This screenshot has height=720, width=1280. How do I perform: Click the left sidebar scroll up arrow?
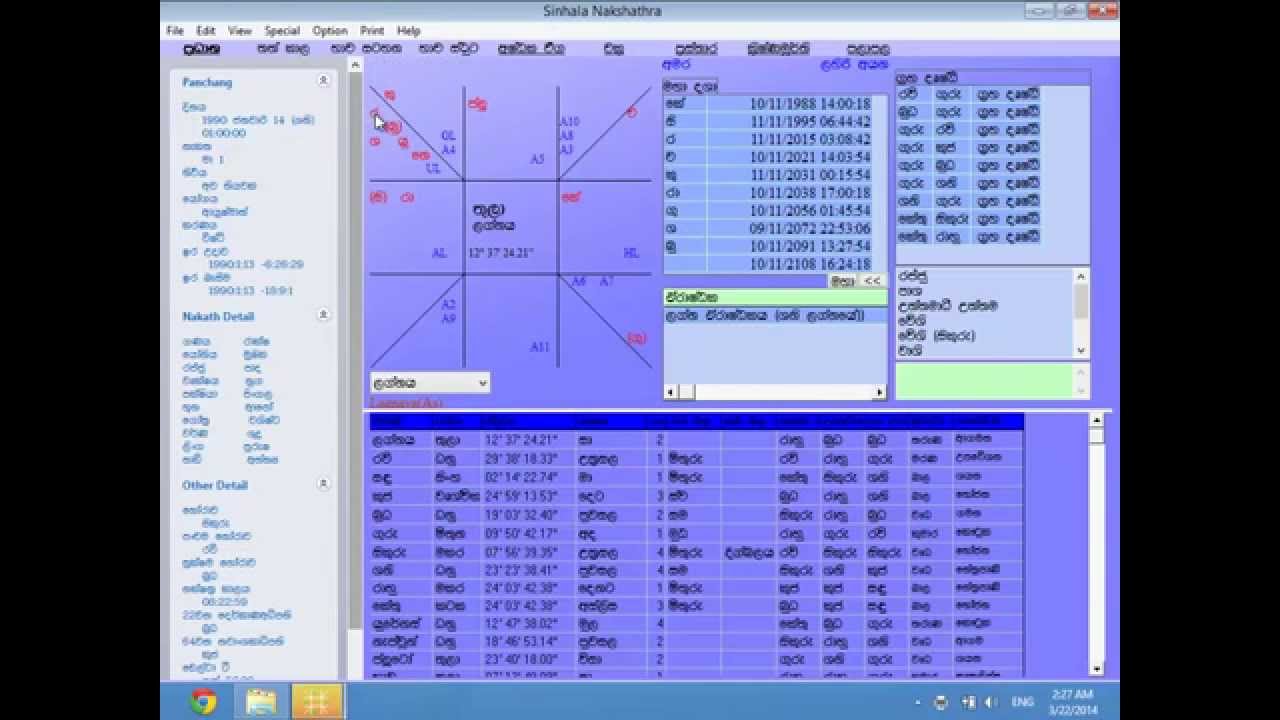(x=355, y=64)
